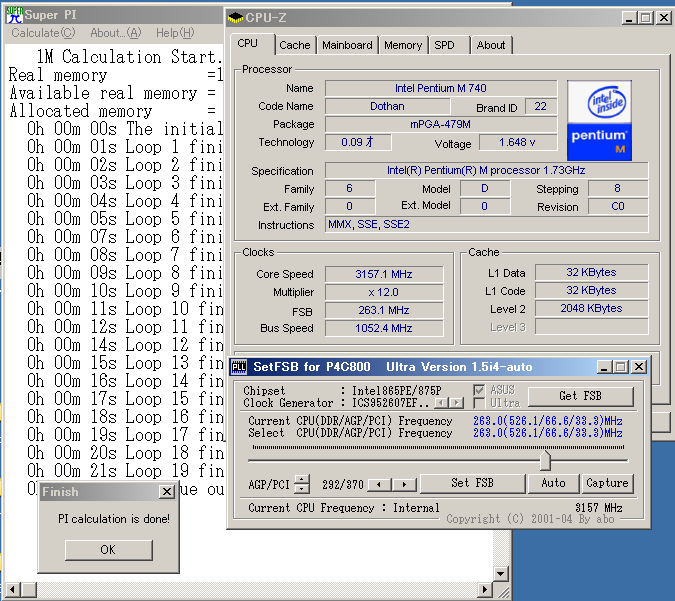Click the Current CPU Frequency 3157 MHz readout
The height and width of the screenshot is (601, 675).
599,508
